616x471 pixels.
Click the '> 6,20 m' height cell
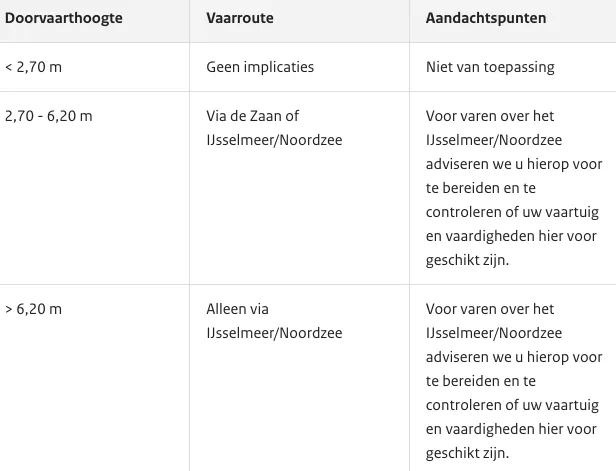point(33,309)
